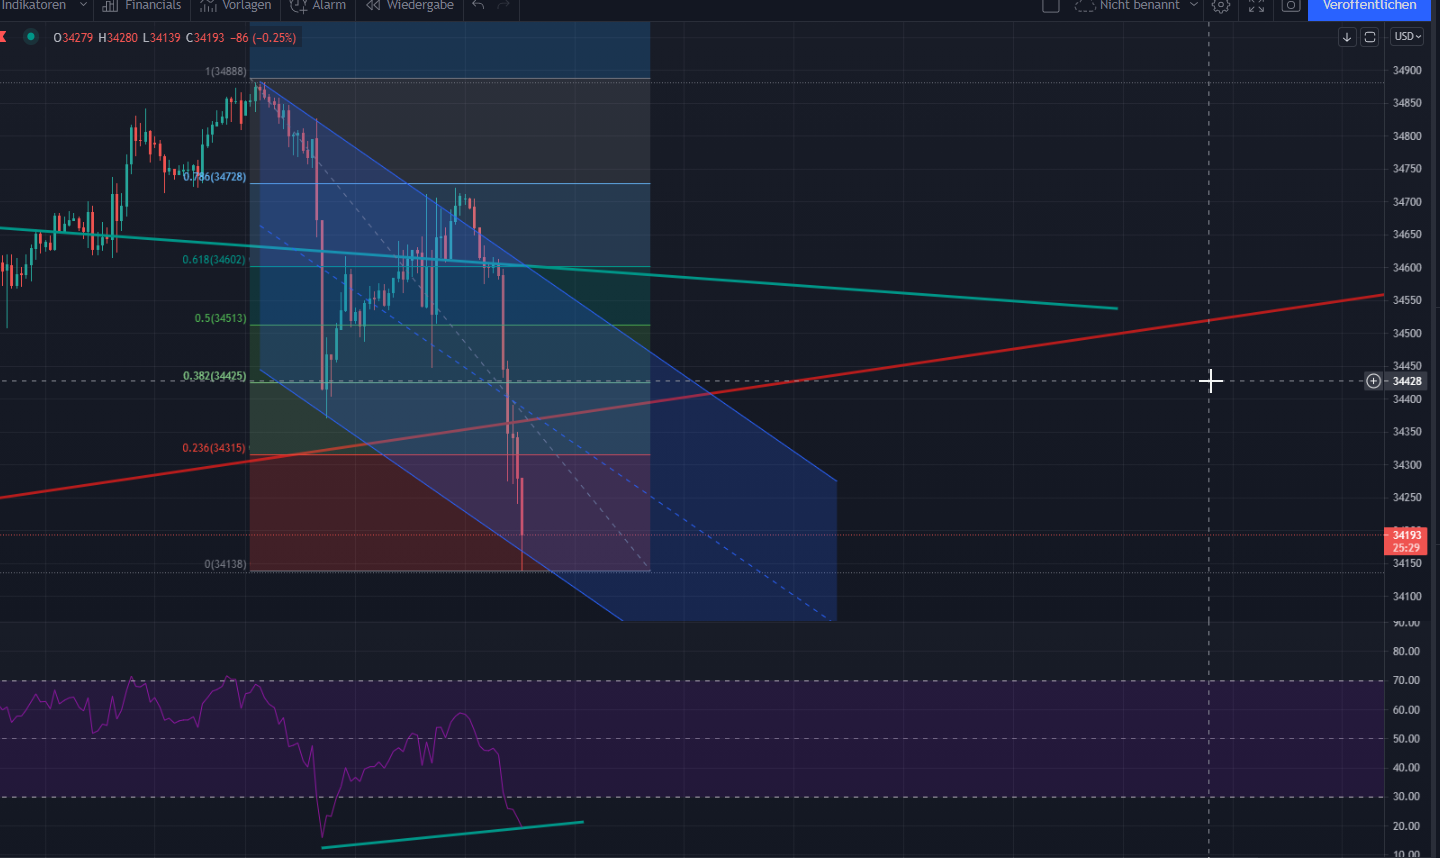Screen dimensions: 1440x858
Task: Open Wiedergabe bar replay mode
Action: coord(410,6)
